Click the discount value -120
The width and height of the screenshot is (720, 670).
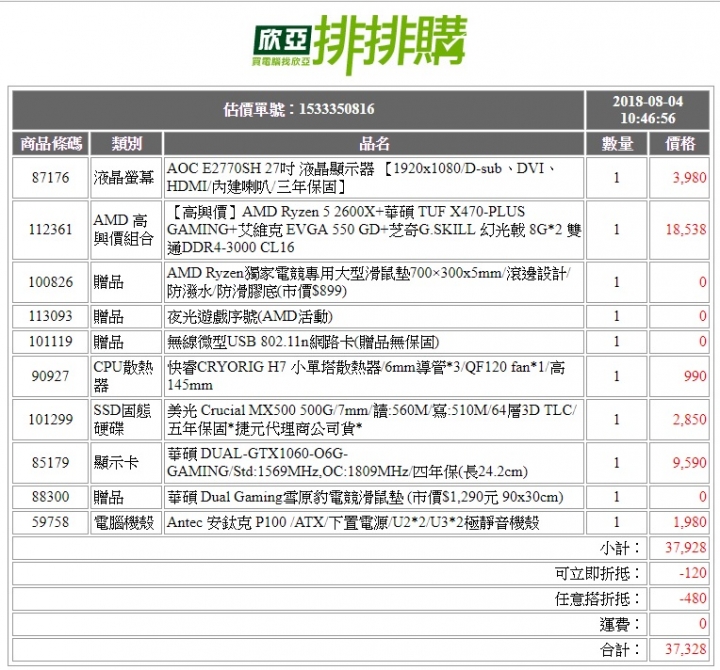pyautogui.click(x=693, y=573)
